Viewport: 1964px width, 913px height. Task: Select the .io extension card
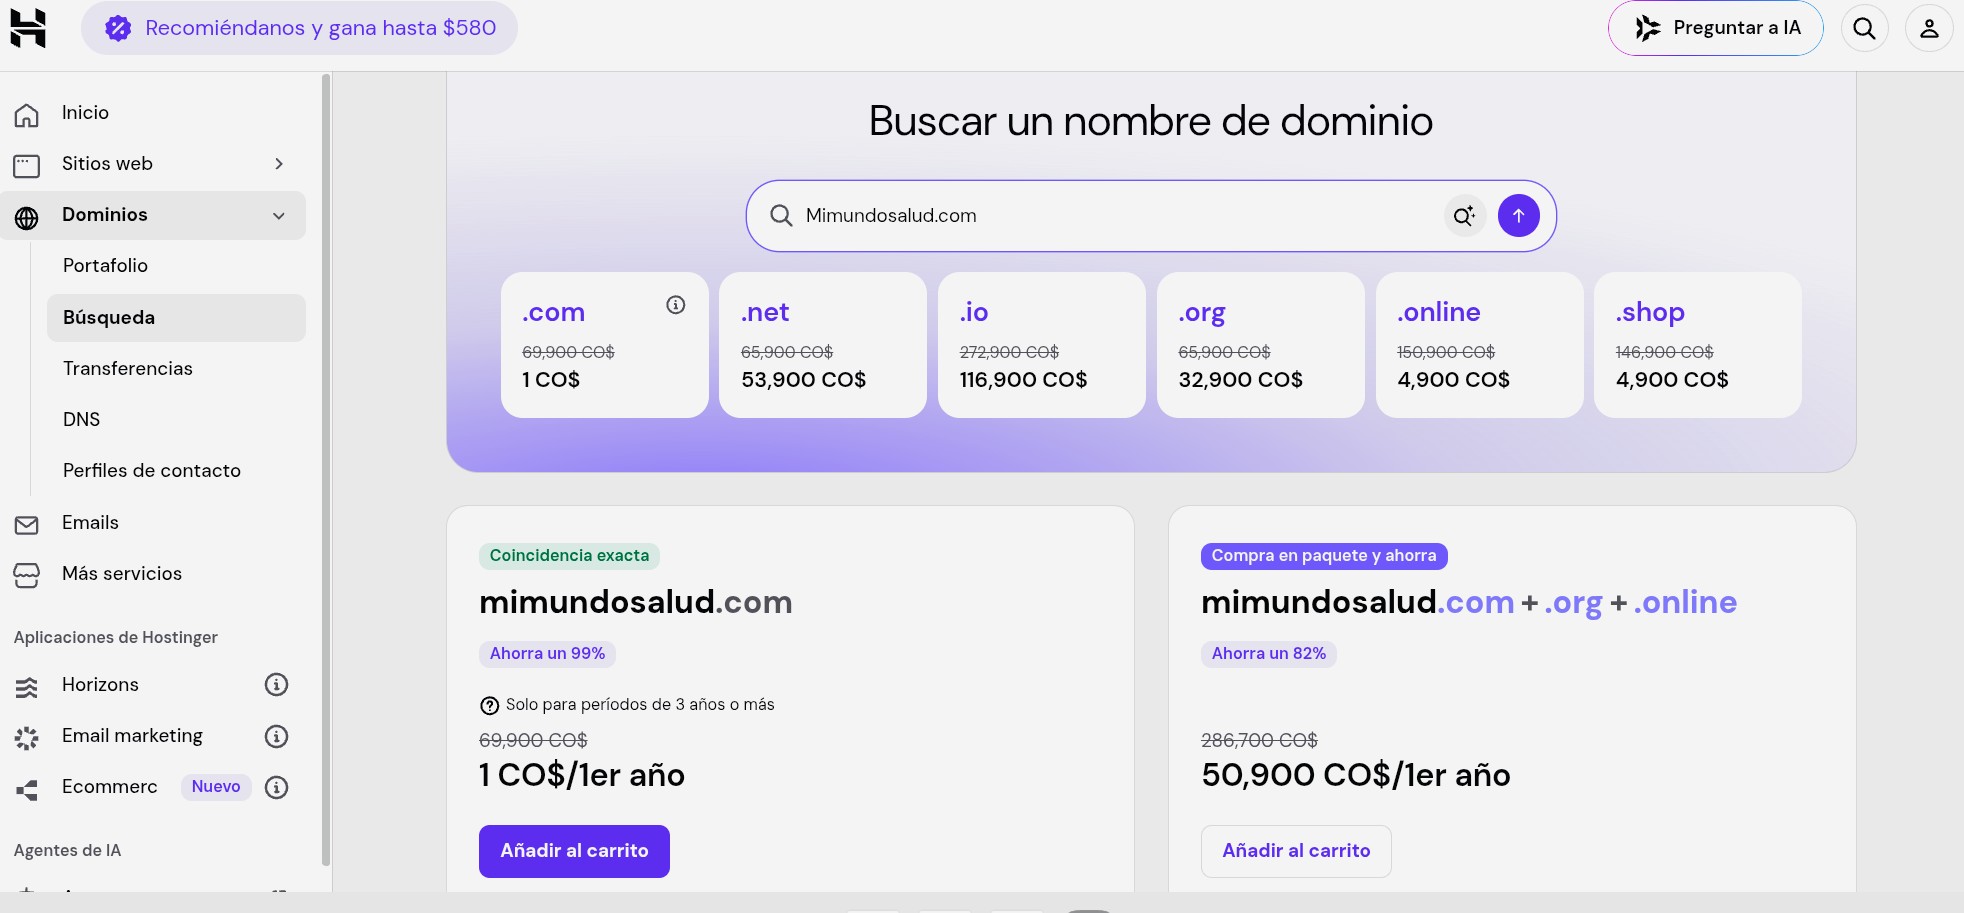pyautogui.click(x=1041, y=345)
